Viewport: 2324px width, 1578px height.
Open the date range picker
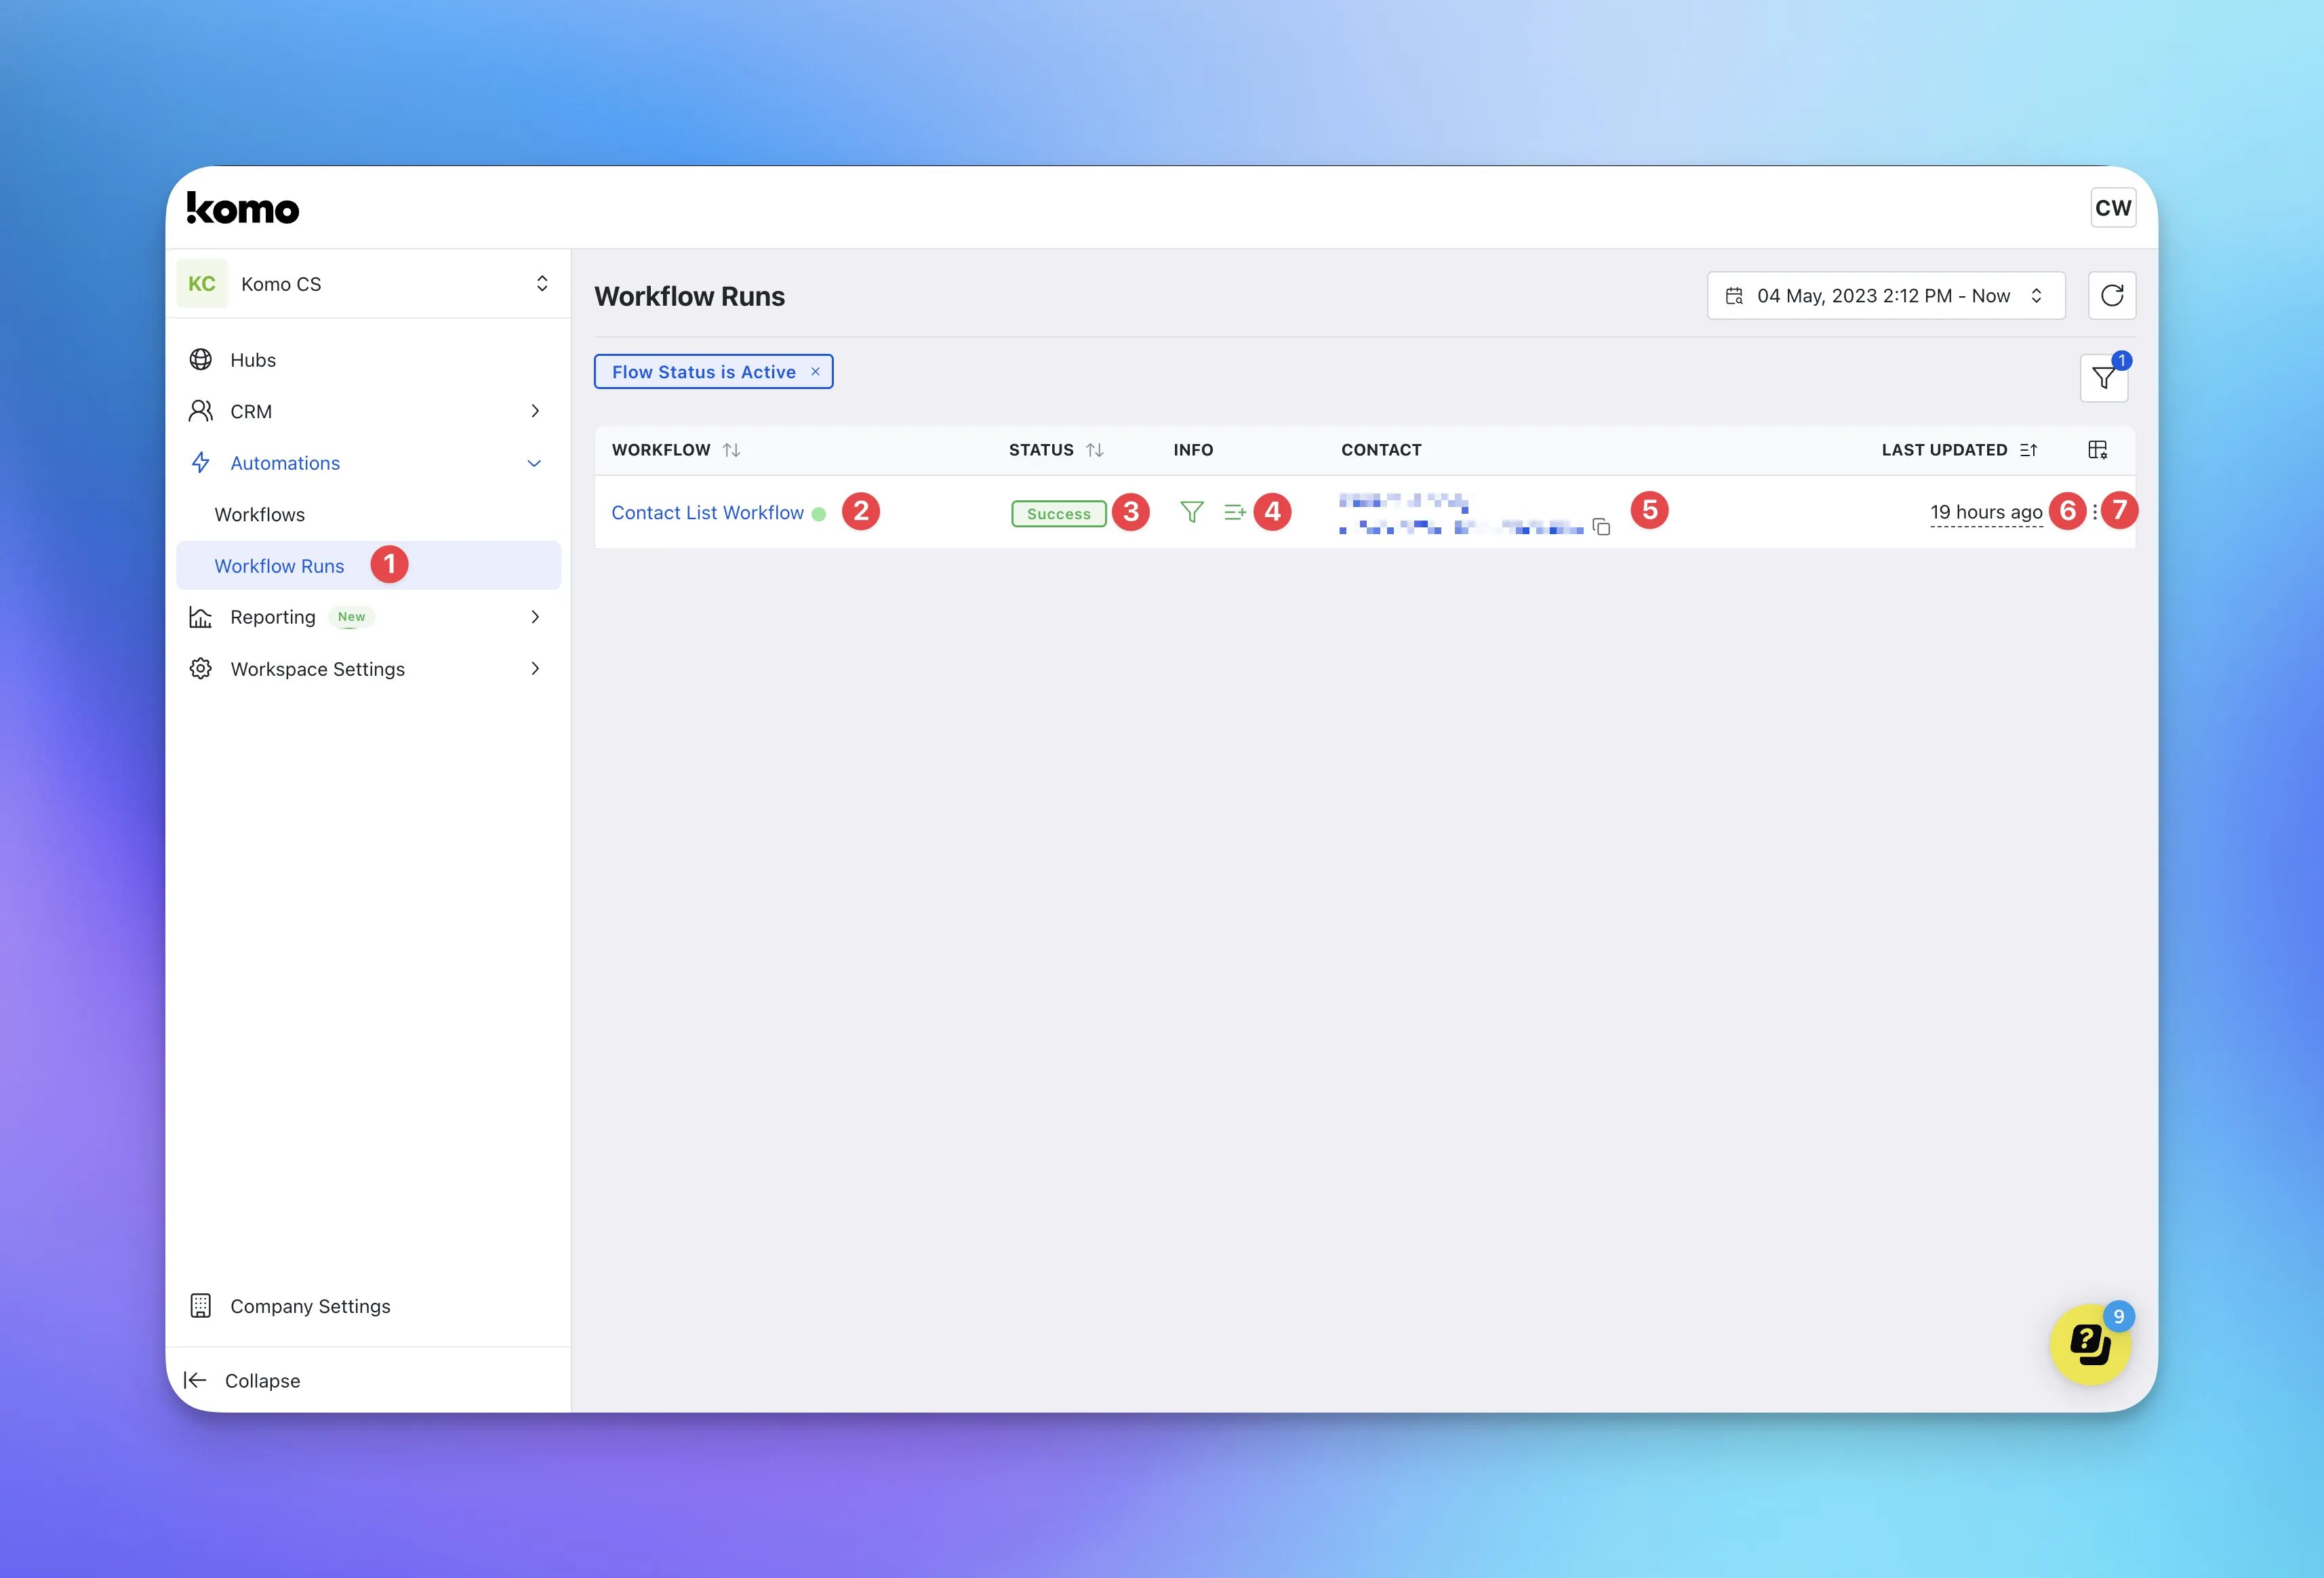(1886, 296)
